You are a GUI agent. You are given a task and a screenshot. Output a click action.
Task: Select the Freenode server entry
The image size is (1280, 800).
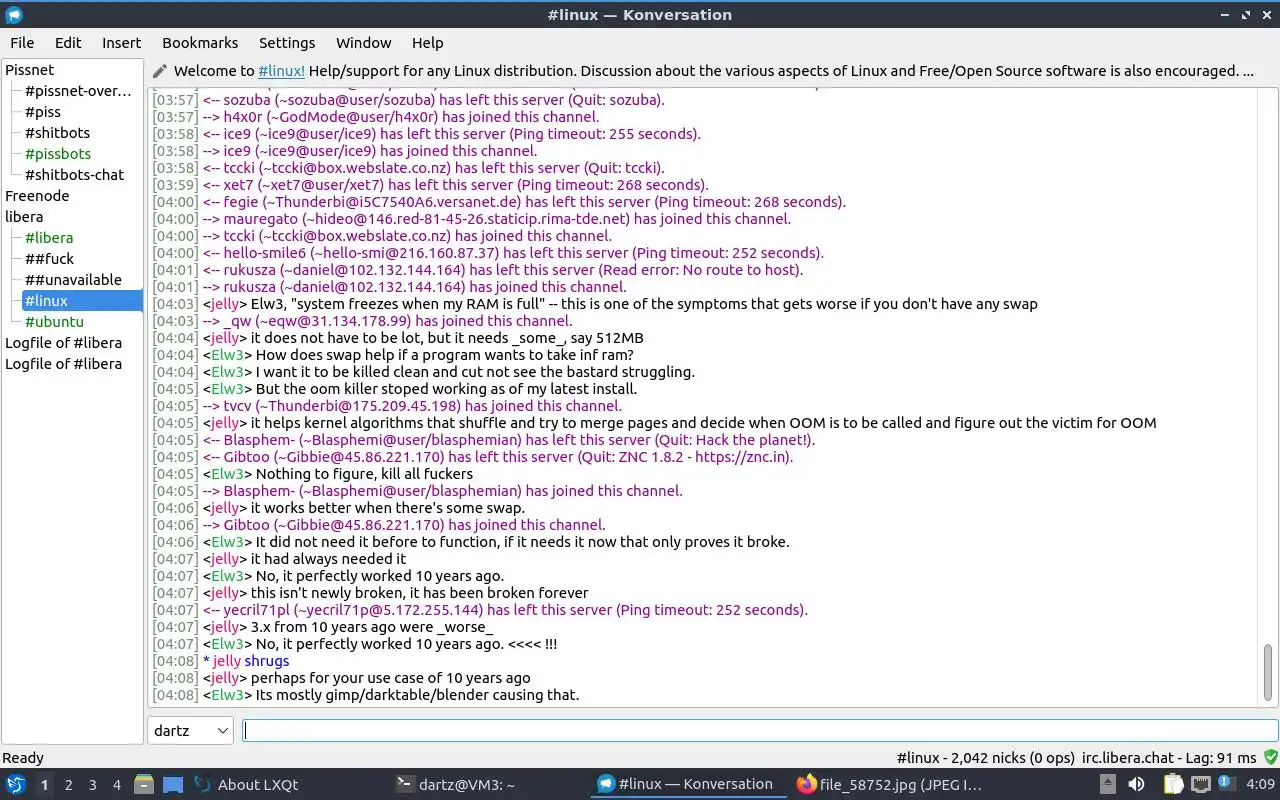click(x=37, y=196)
